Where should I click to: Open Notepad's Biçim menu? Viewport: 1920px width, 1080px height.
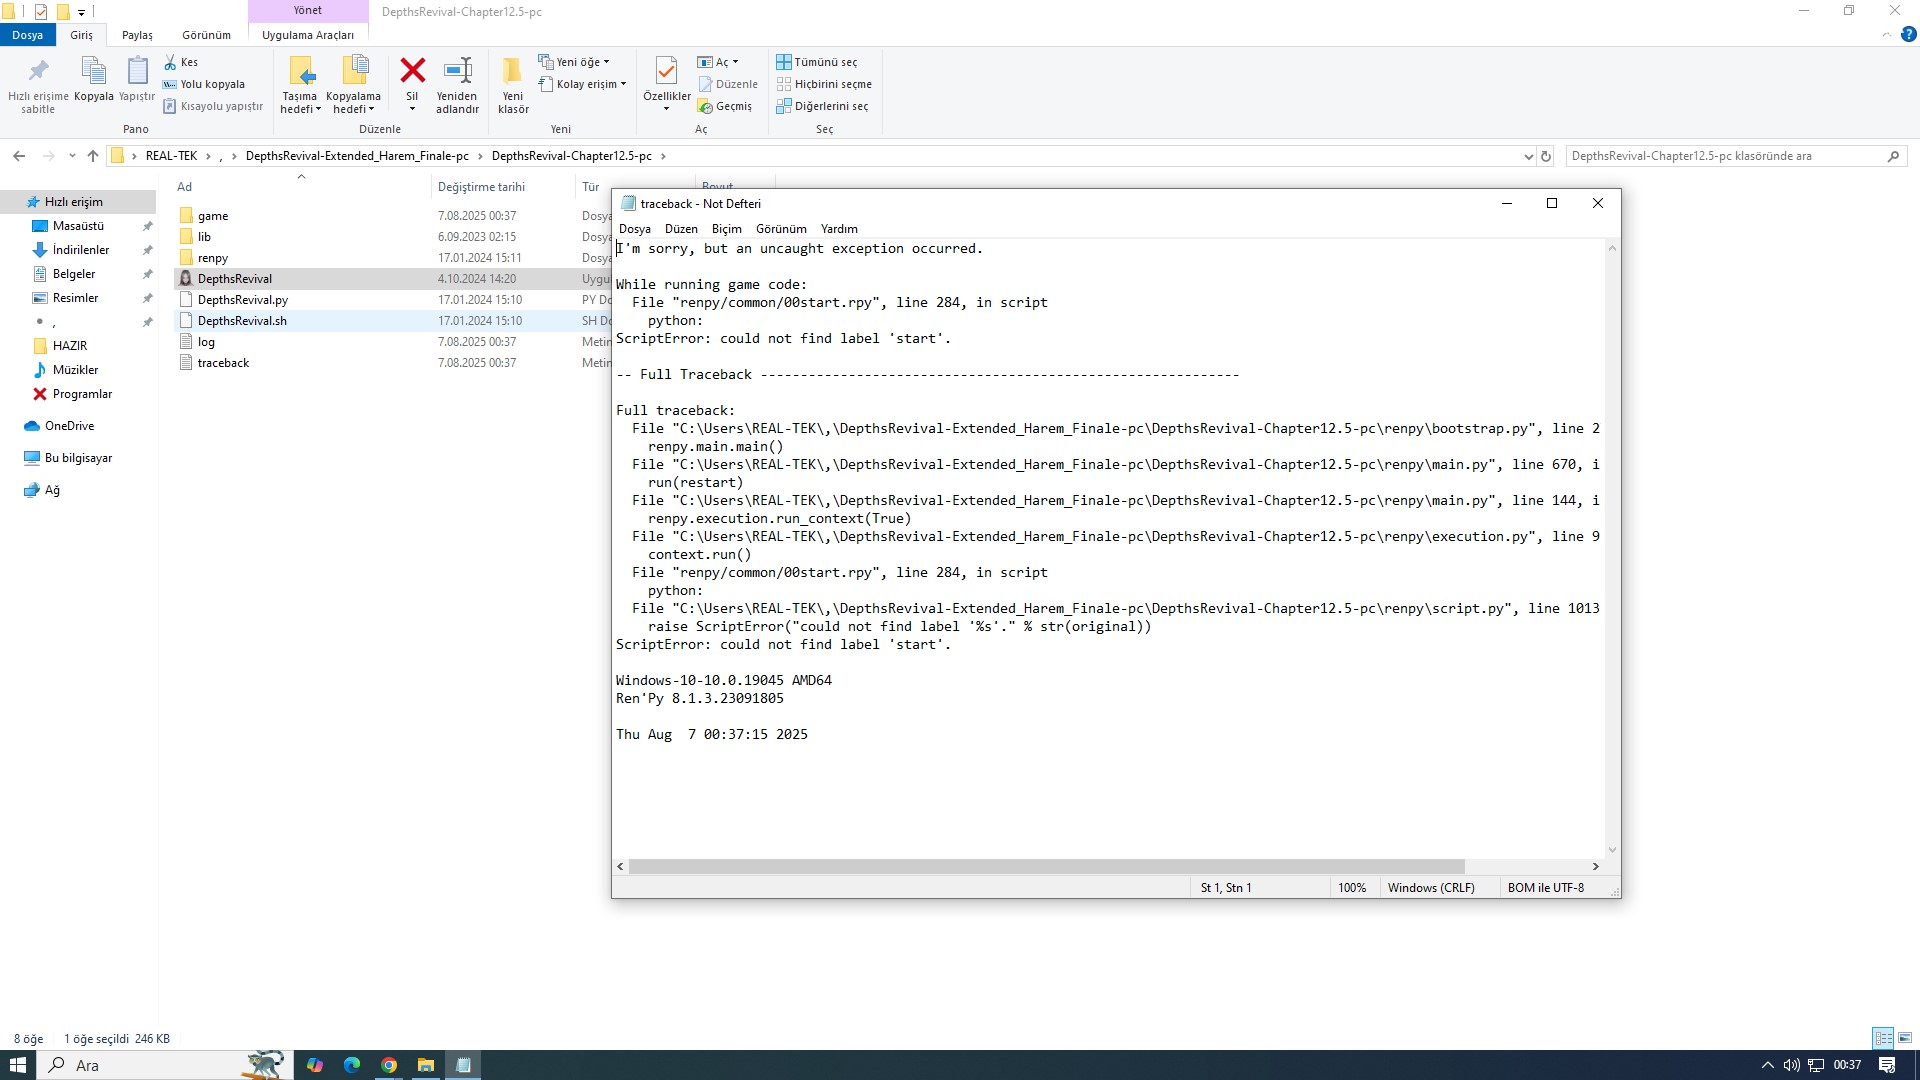coord(726,229)
